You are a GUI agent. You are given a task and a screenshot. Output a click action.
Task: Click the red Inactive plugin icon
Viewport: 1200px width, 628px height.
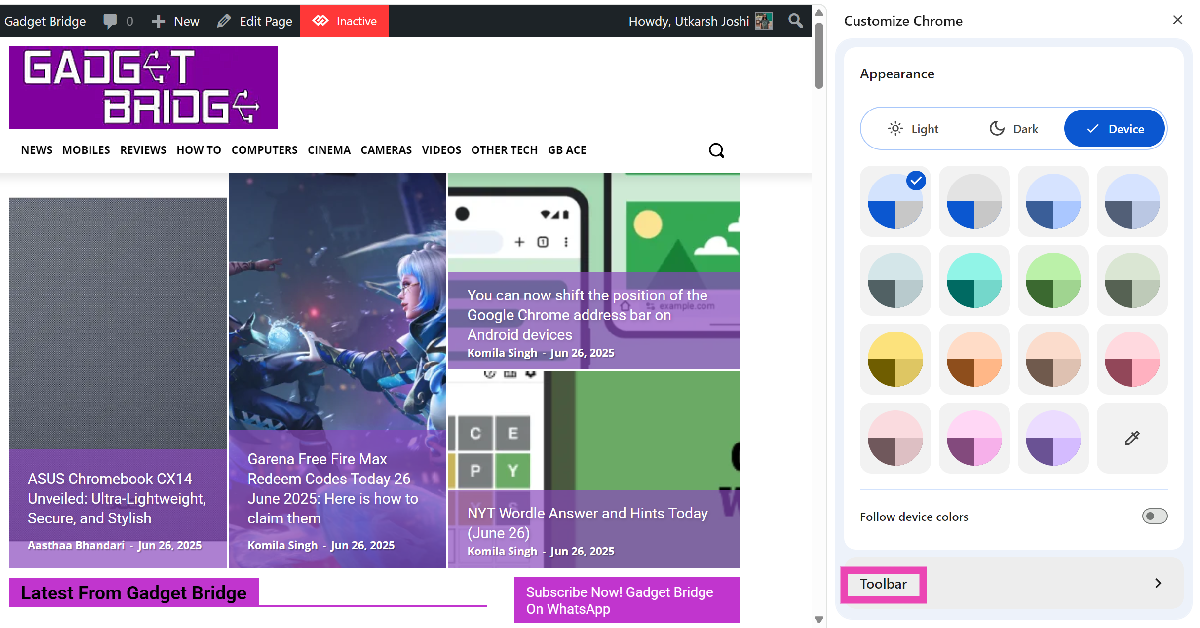pos(320,21)
